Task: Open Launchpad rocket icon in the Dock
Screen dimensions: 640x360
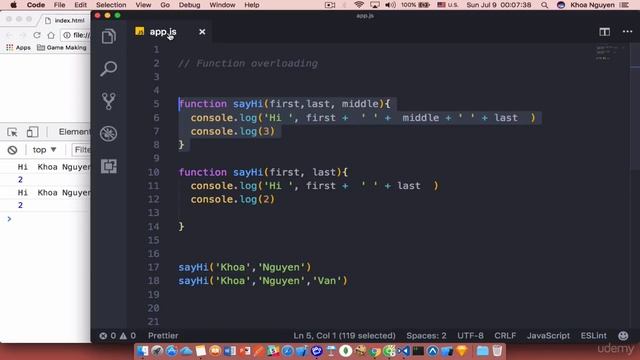Action: point(157,351)
